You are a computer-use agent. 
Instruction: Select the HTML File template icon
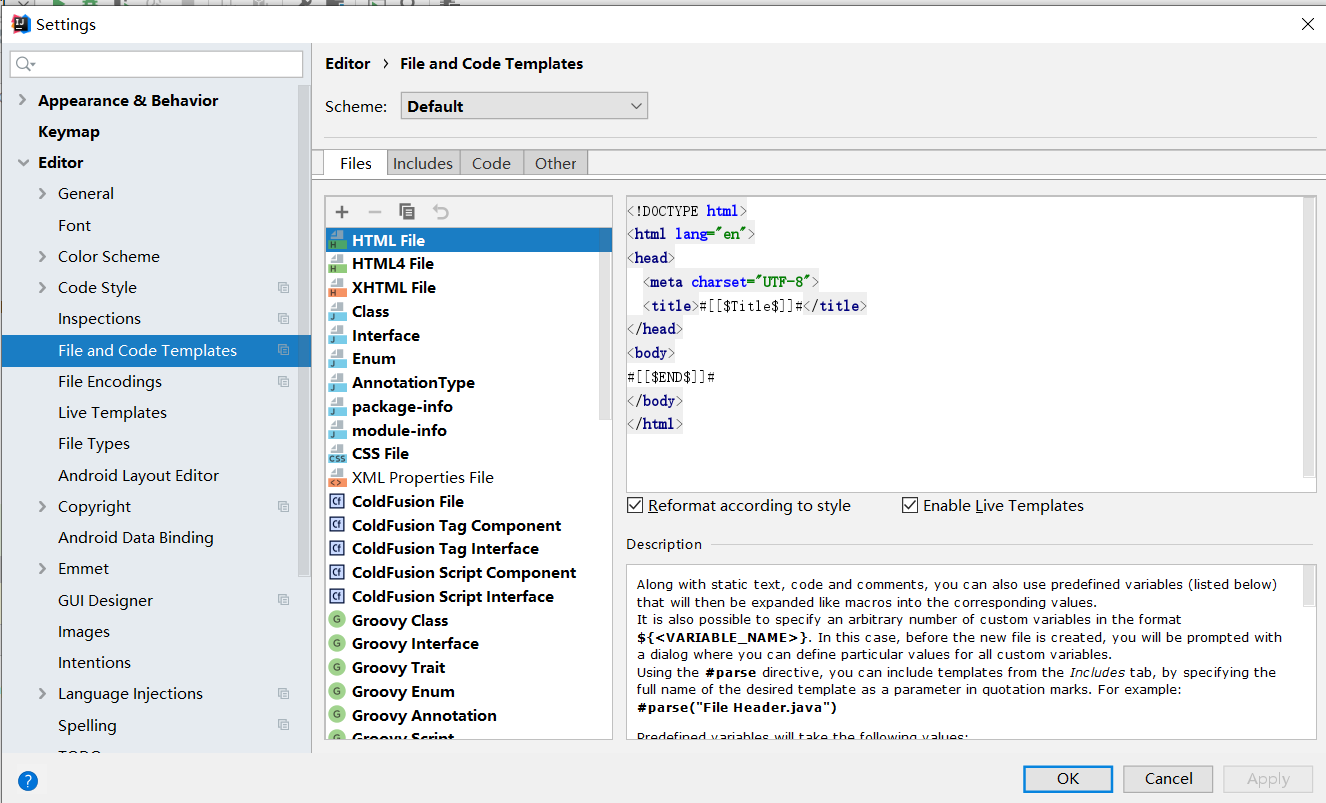[x=337, y=240]
